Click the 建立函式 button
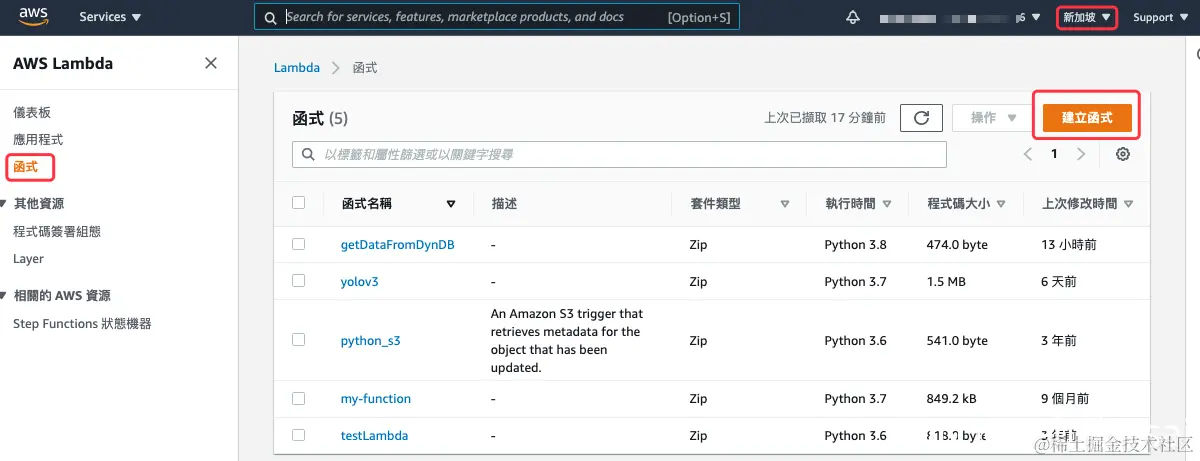 coord(1087,118)
